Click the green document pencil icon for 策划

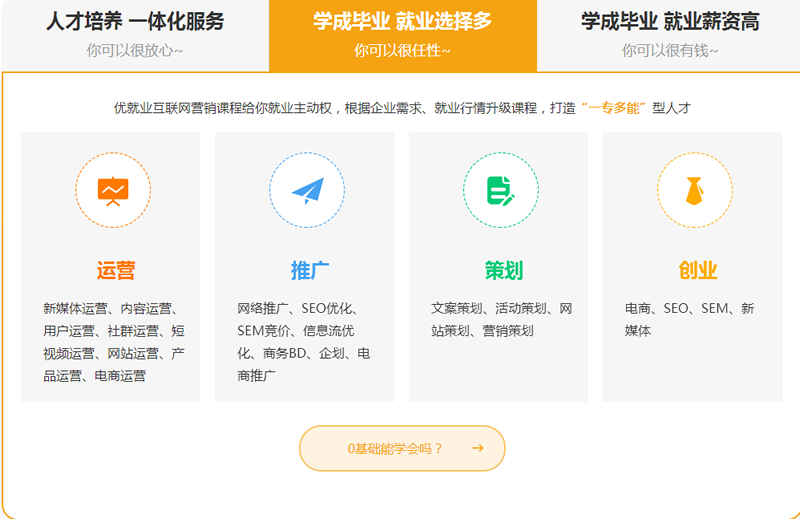coord(500,190)
